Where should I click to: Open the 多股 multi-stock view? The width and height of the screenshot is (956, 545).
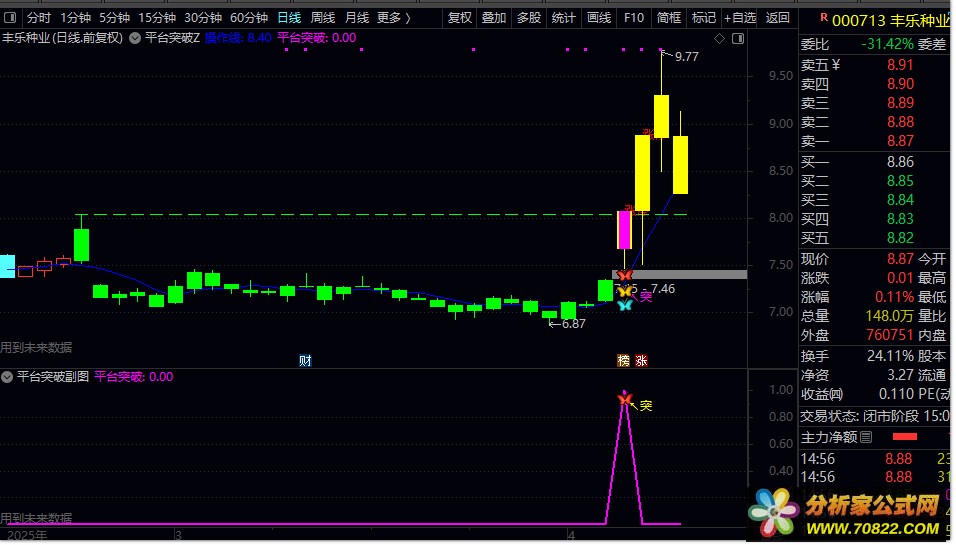[529, 18]
